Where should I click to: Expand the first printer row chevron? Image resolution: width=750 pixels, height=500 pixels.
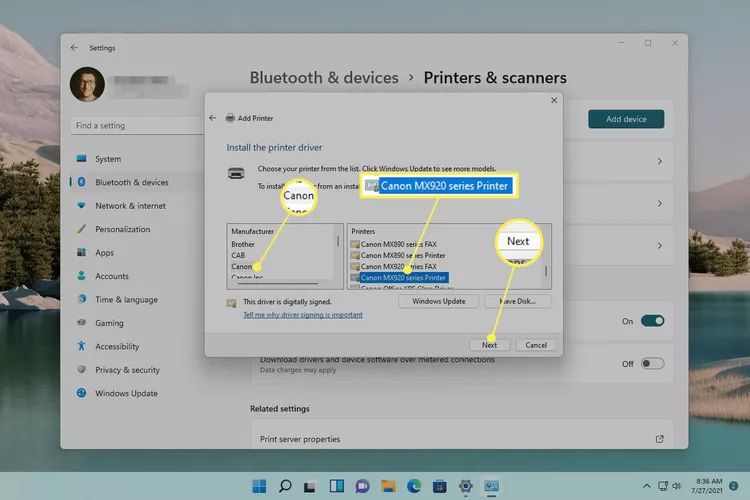[660, 161]
